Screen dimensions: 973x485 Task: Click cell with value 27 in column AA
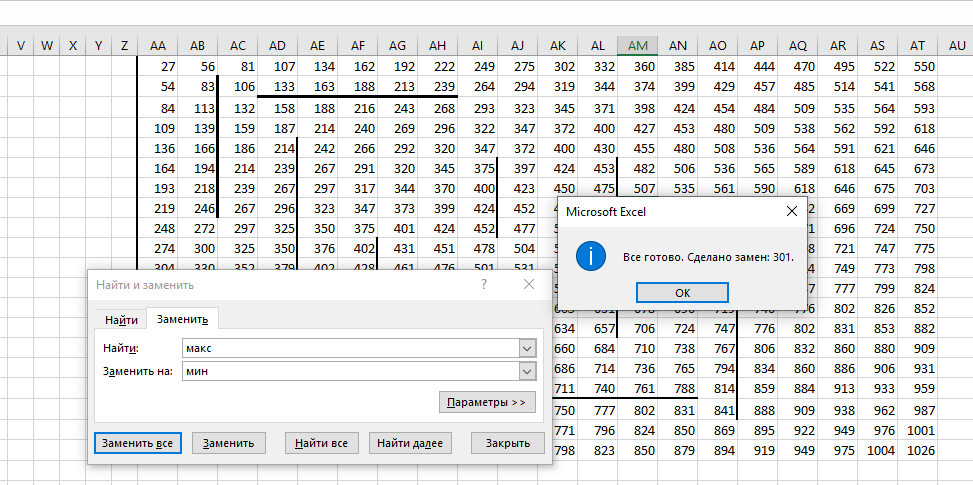pos(158,67)
